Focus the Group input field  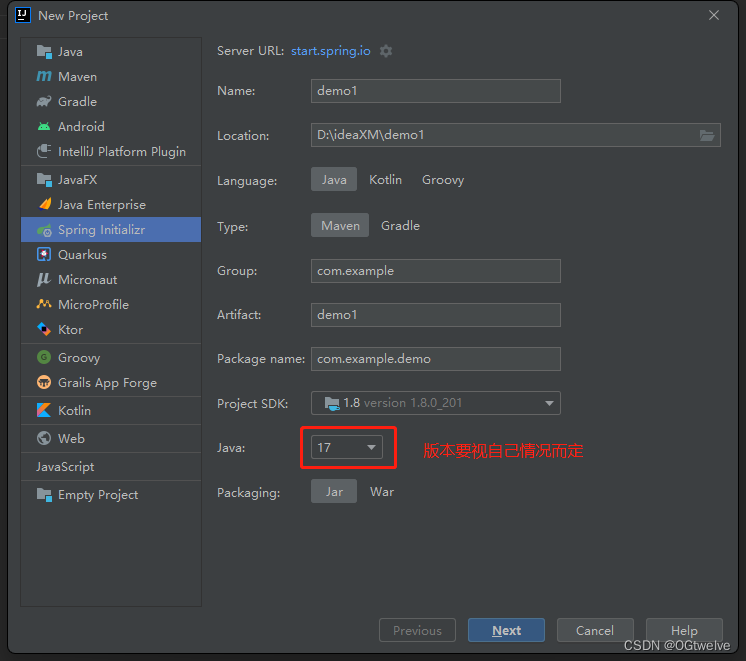(x=435, y=271)
